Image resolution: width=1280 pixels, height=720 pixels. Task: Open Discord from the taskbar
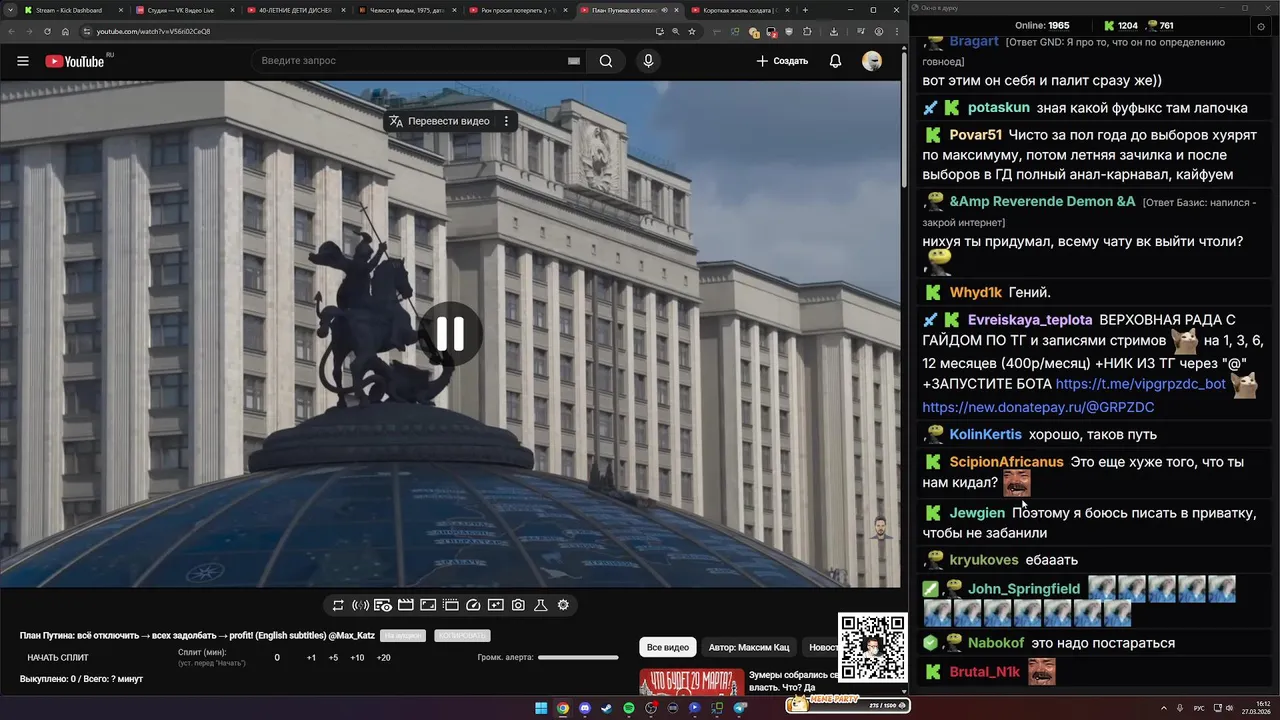(585, 708)
